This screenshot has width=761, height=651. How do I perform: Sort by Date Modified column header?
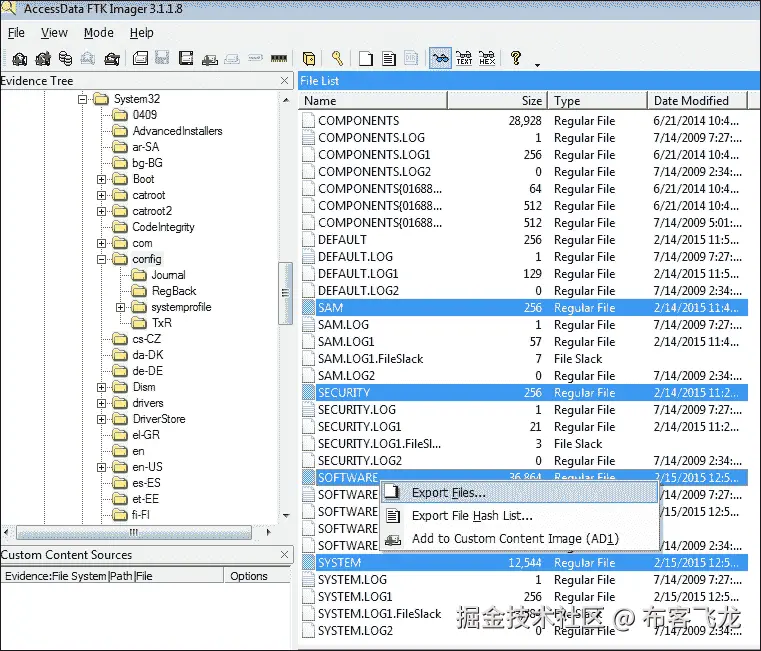coord(697,100)
